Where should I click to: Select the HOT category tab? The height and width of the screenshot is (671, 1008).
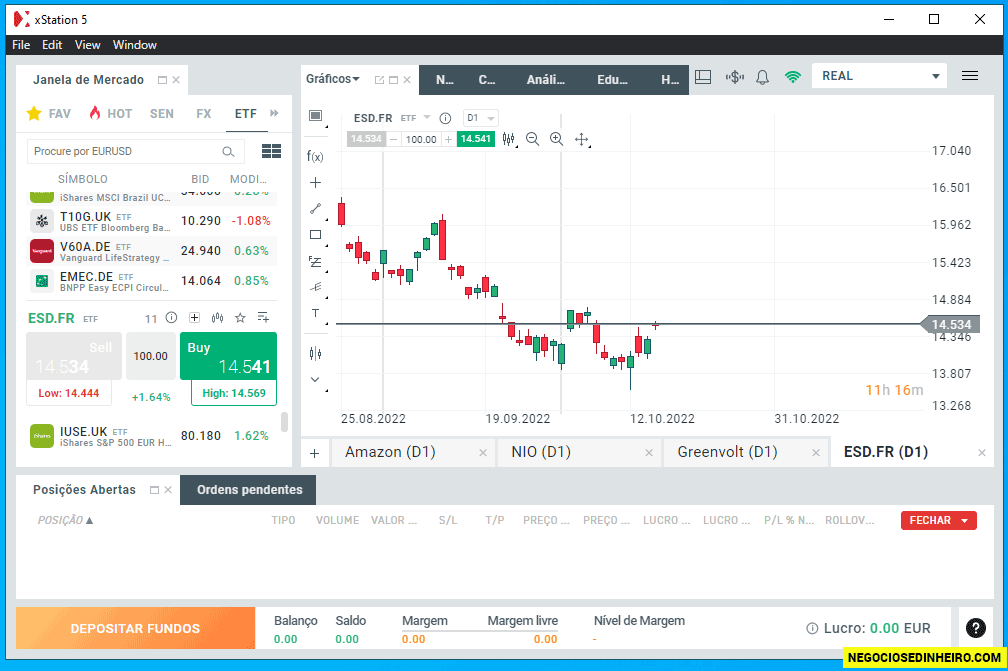[111, 114]
